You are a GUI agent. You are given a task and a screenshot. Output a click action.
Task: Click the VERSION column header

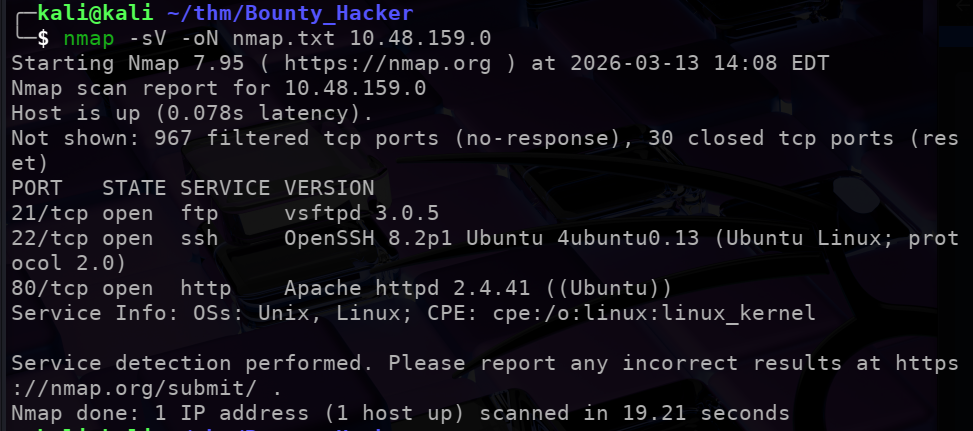(x=329, y=187)
